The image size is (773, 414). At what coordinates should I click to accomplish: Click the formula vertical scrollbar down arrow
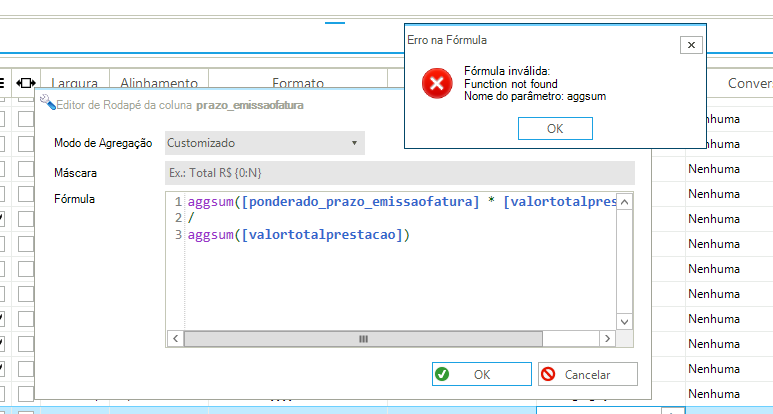[624, 322]
